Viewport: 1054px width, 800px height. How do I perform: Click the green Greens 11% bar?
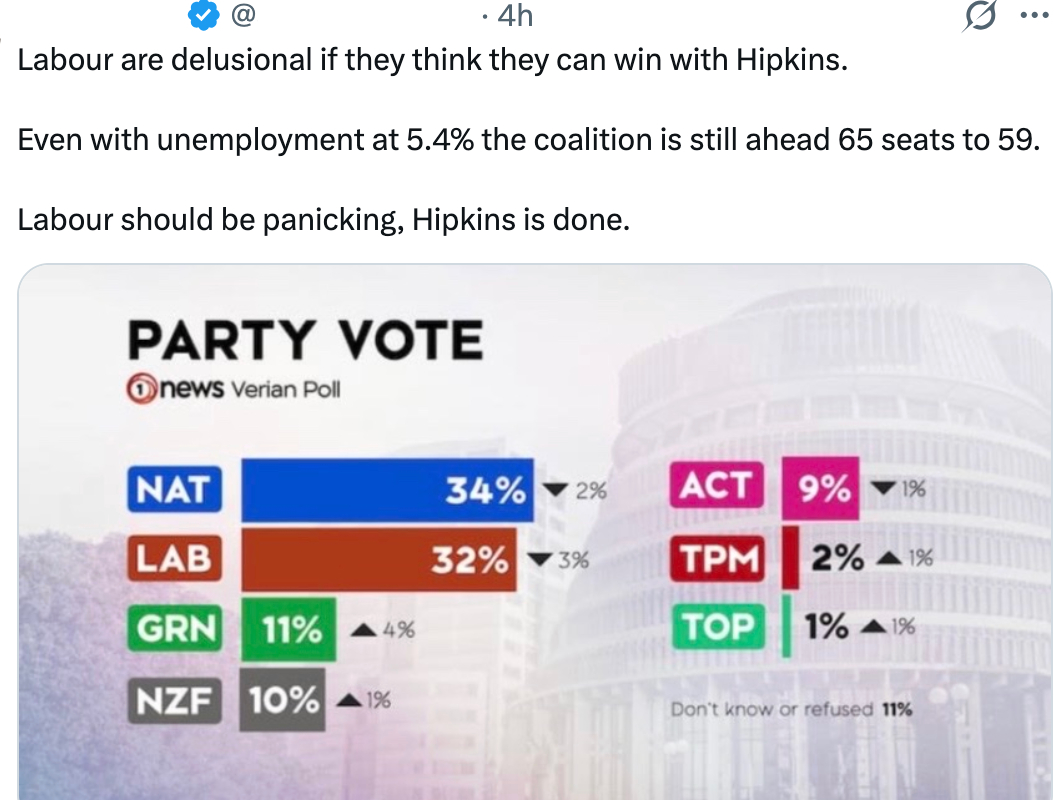click(289, 629)
